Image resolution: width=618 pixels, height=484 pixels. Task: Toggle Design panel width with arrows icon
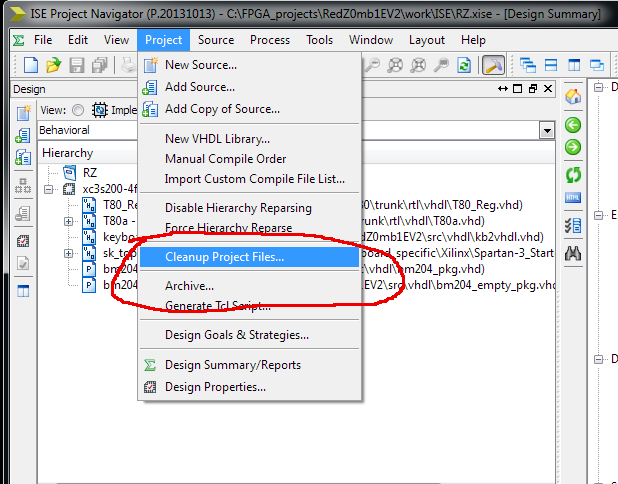(x=503, y=89)
